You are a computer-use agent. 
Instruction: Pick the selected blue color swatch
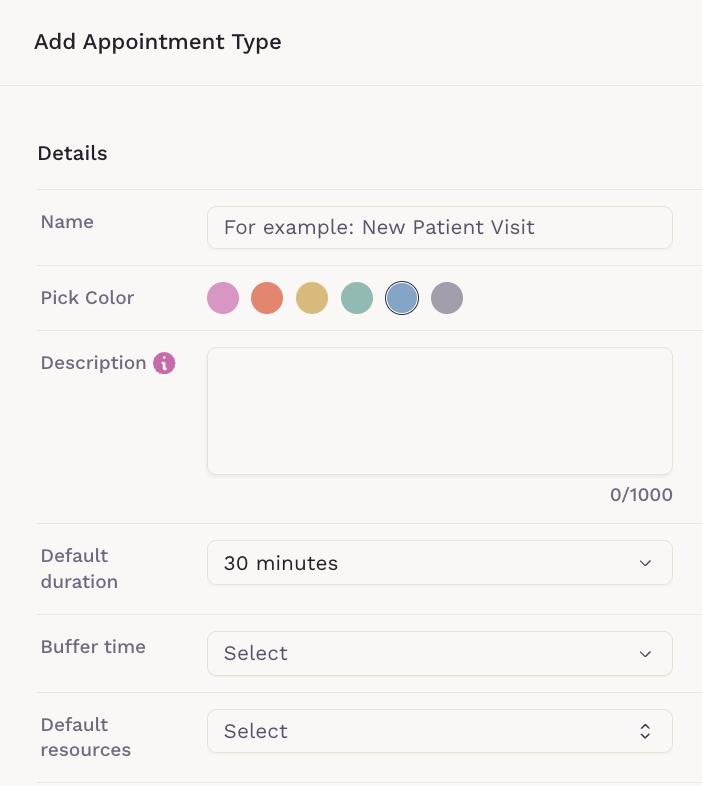[402, 298]
